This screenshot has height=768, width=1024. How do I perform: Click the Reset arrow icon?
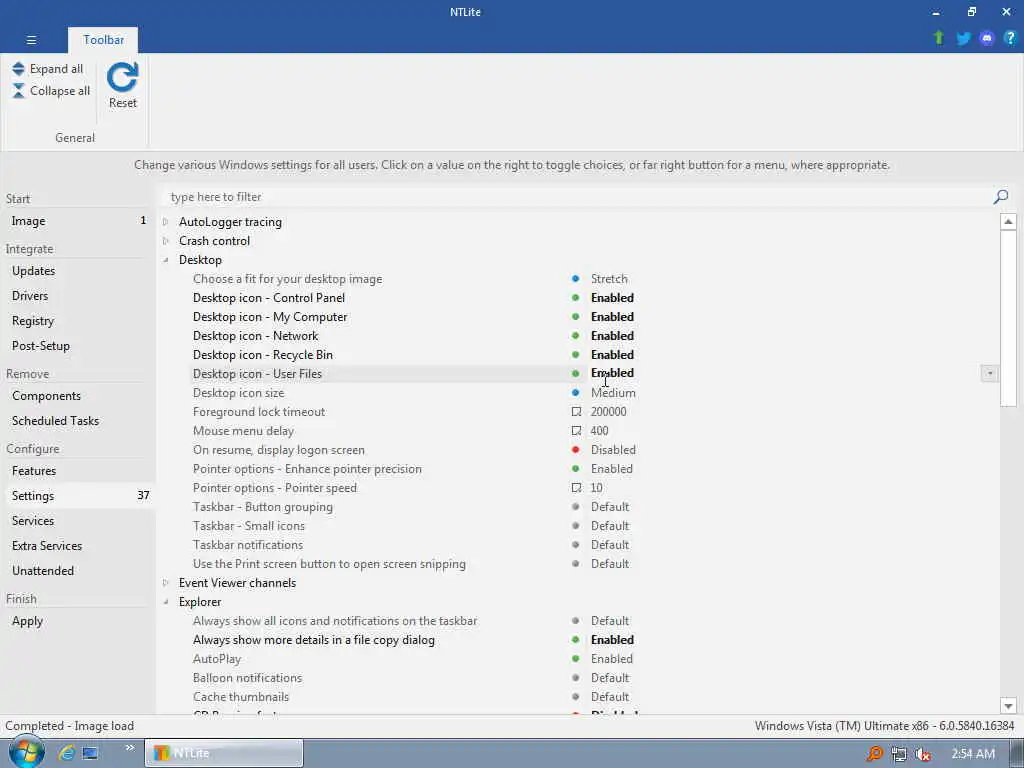[x=123, y=77]
